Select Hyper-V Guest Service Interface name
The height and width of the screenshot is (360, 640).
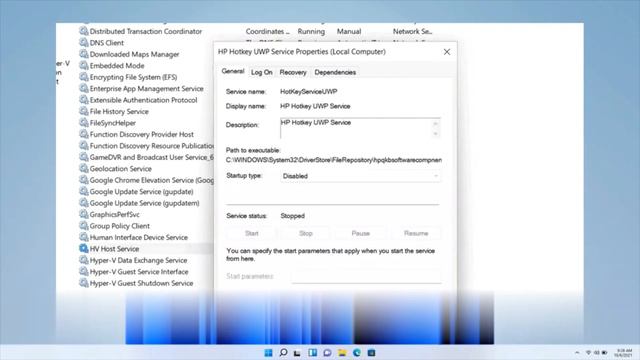[x=139, y=271]
